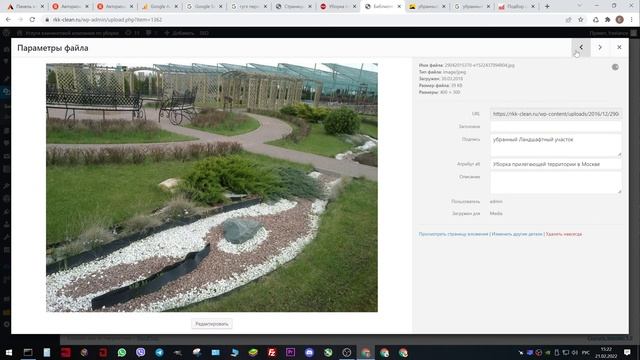Go to the next media item arrow

click(600, 47)
